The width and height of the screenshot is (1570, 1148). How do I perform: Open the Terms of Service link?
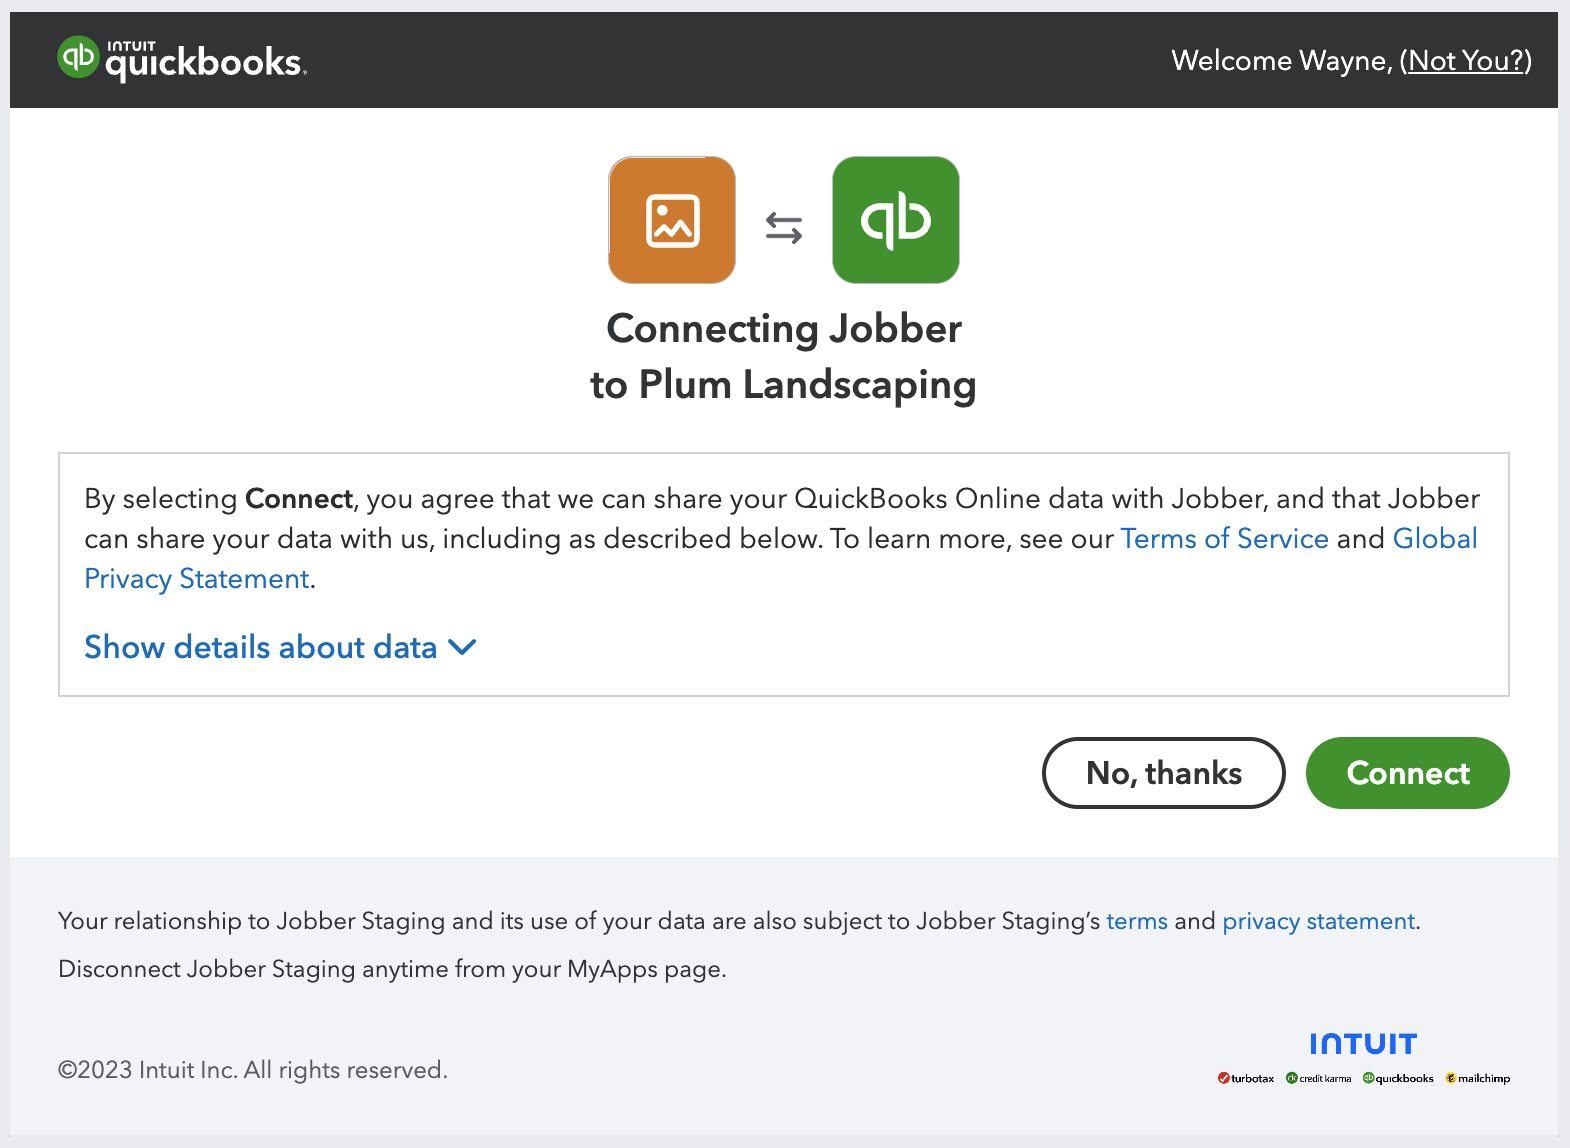[x=1224, y=539]
